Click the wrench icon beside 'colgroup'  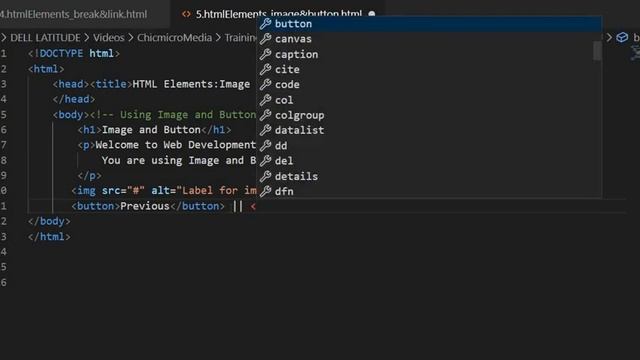coord(266,115)
